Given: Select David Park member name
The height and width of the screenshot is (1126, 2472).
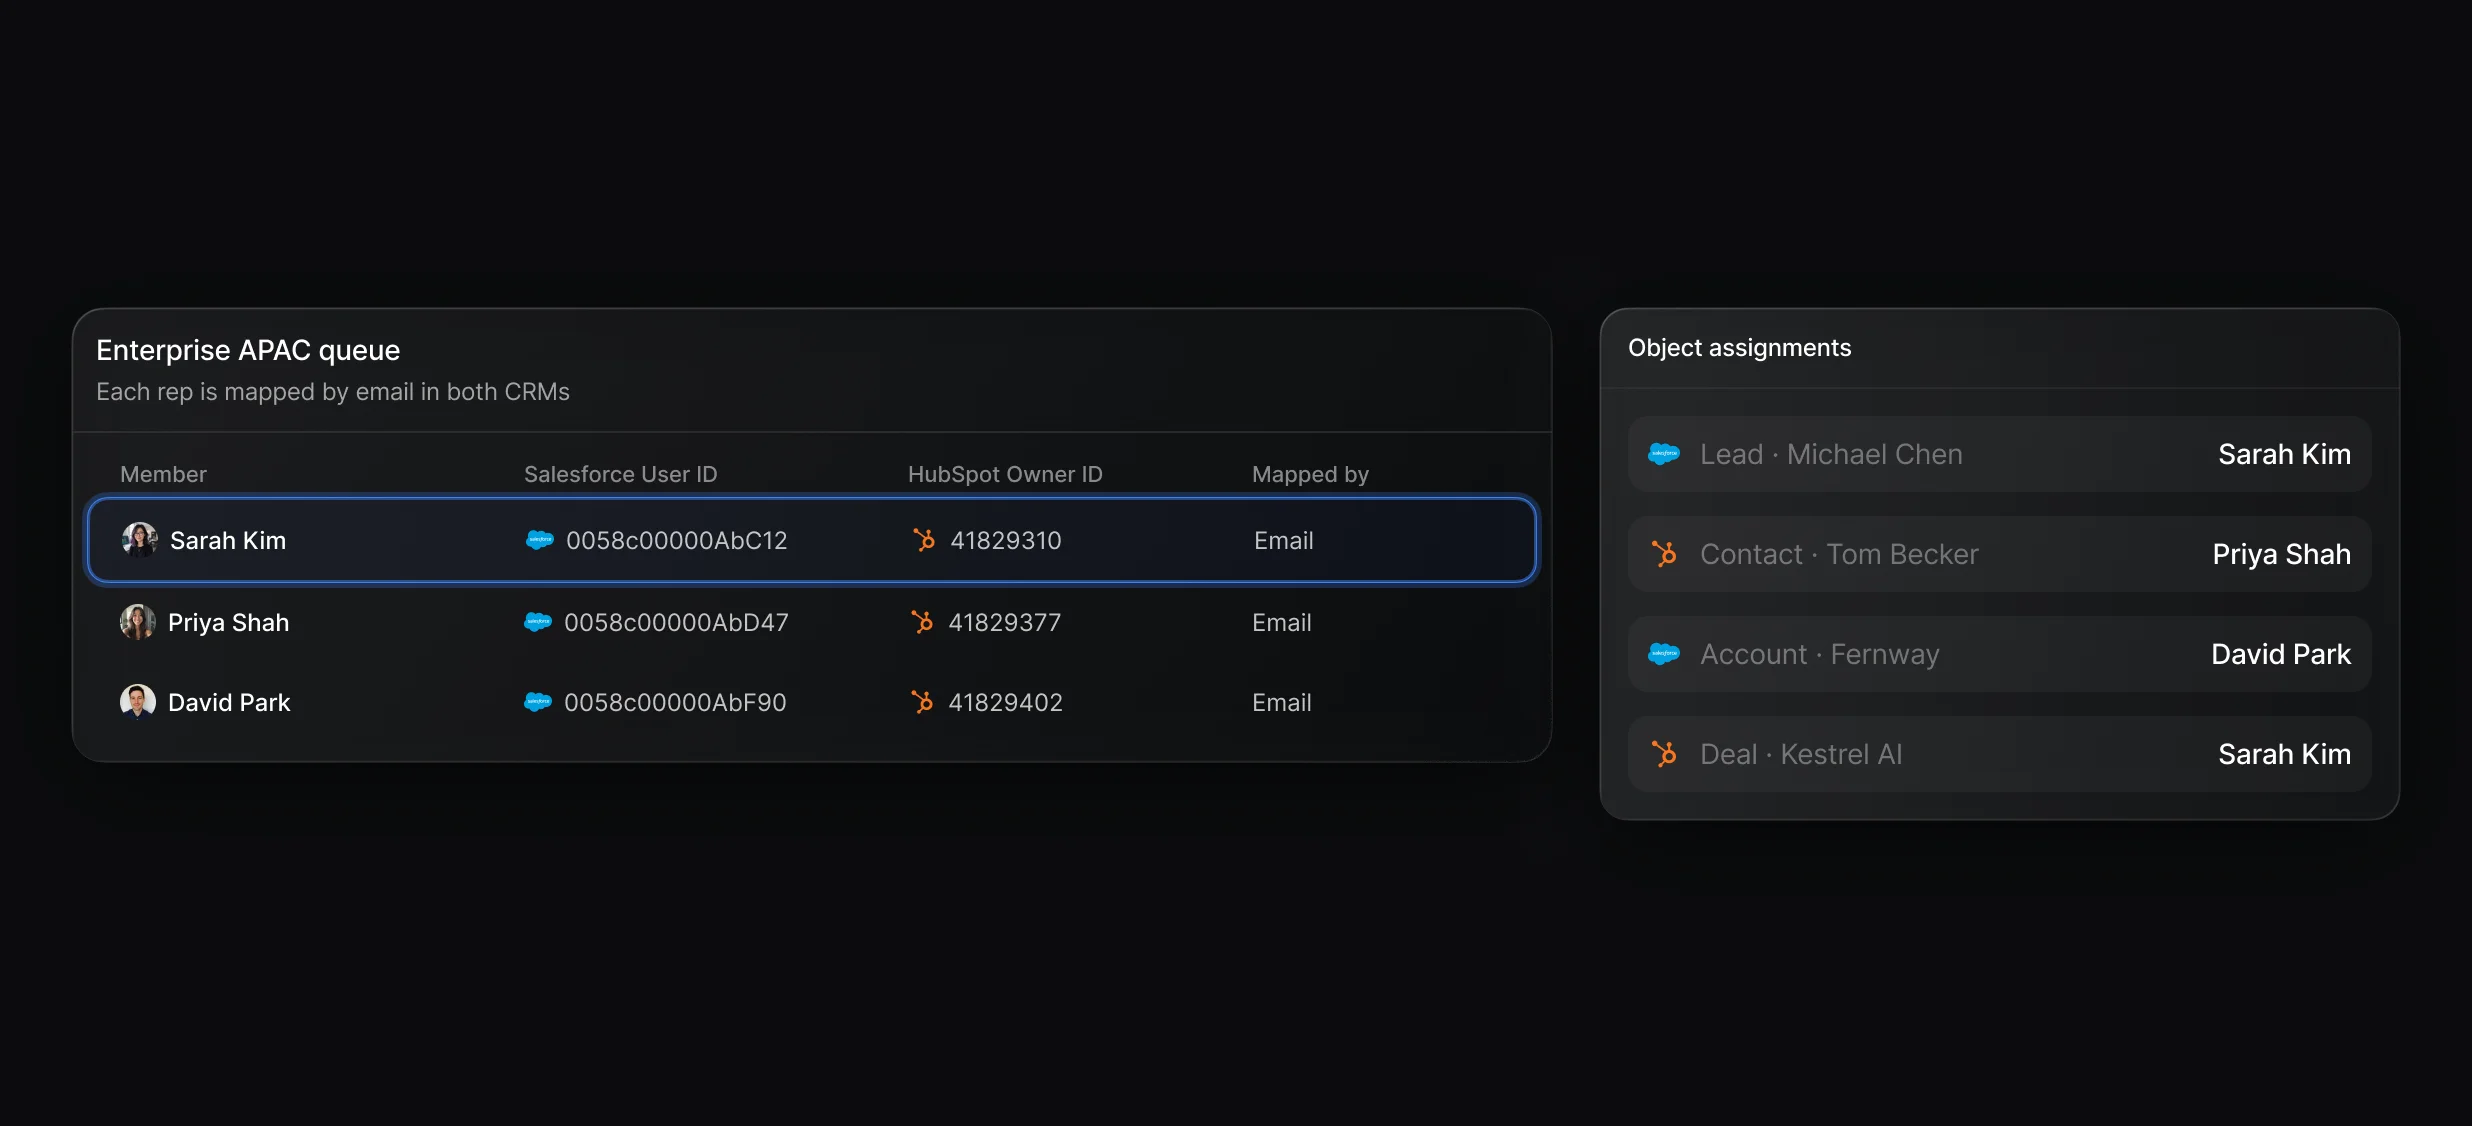Looking at the screenshot, I should (x=229, y=702).
